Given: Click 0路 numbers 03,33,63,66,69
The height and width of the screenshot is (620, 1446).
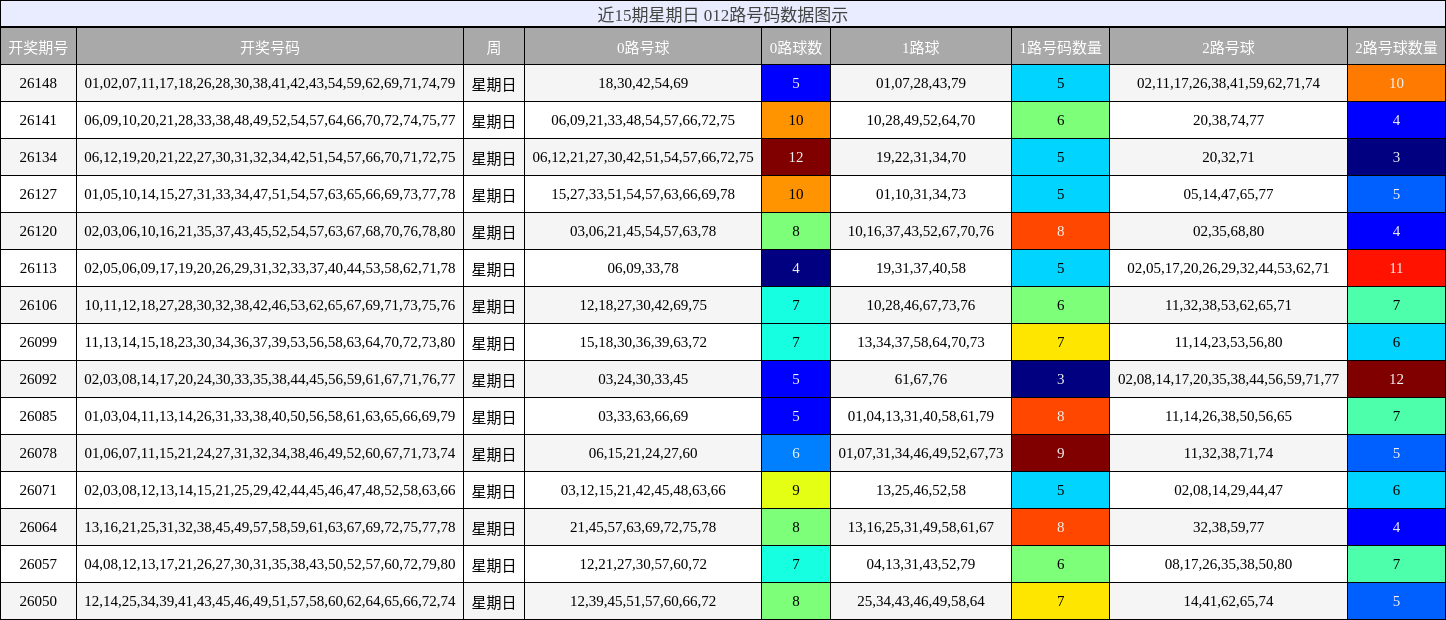Looking at the screenshot, I should click(643, 416).
